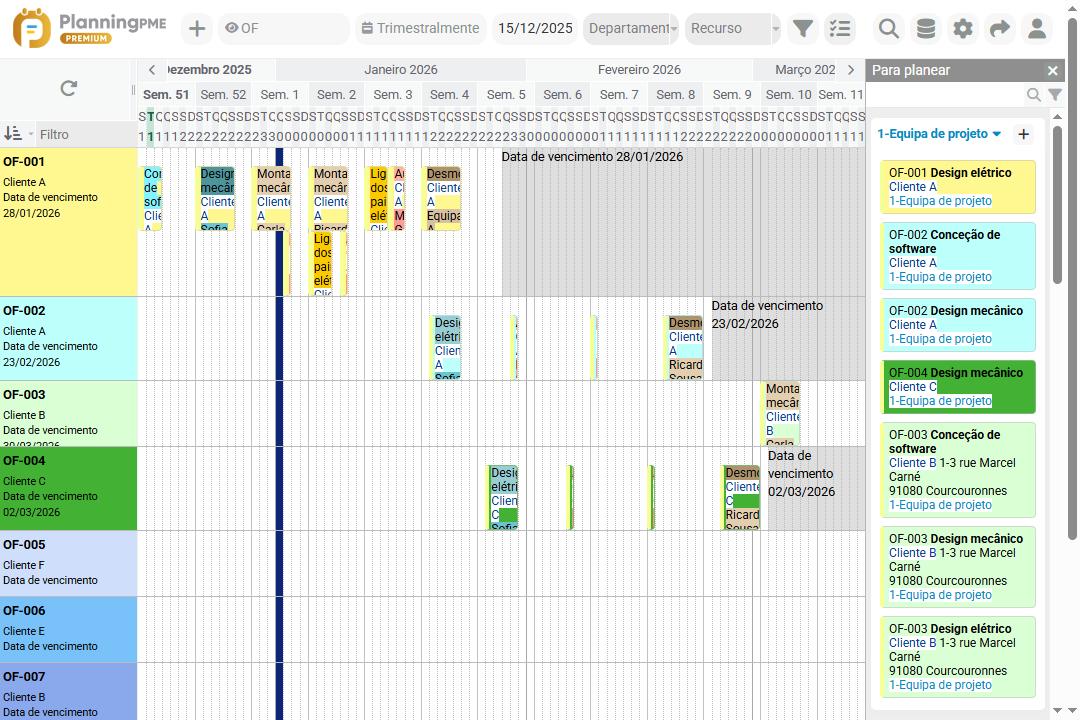The image size is (1080, 720).
Task: Click the plus button to add a planning entry
Action: pyautogui.click(x=196, y=28)
